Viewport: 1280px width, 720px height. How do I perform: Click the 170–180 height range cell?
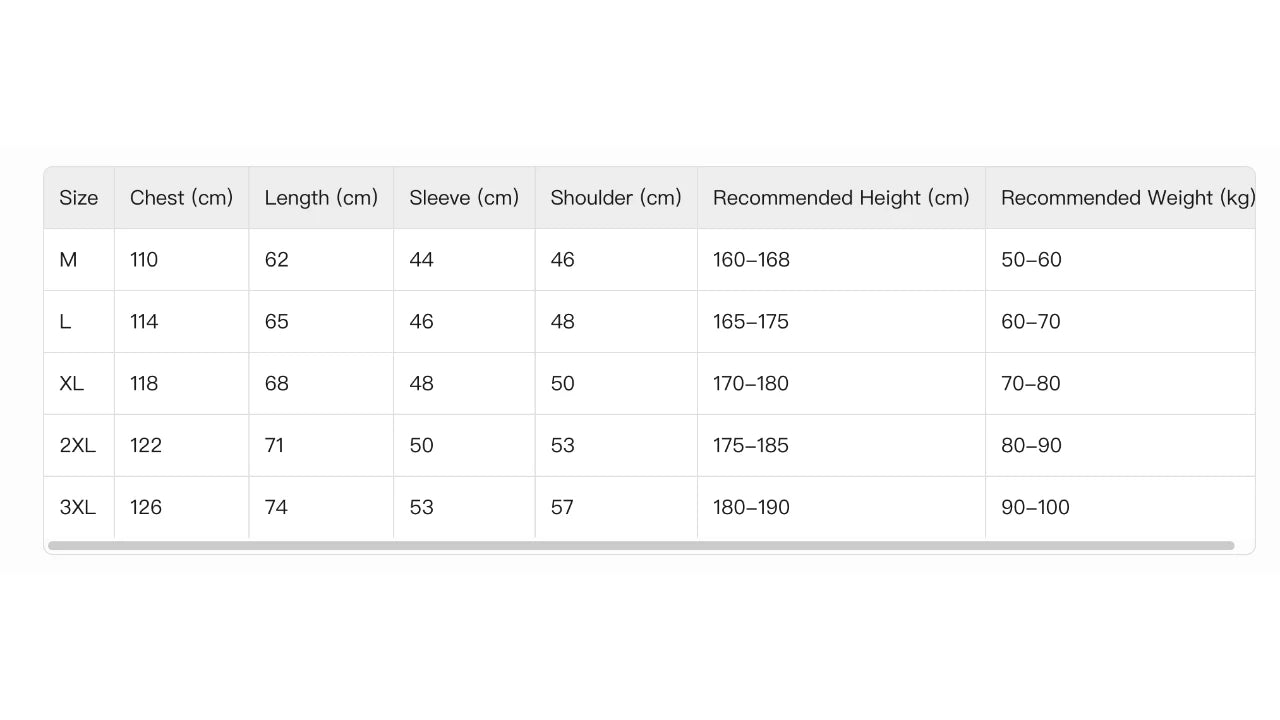point(751,384)
